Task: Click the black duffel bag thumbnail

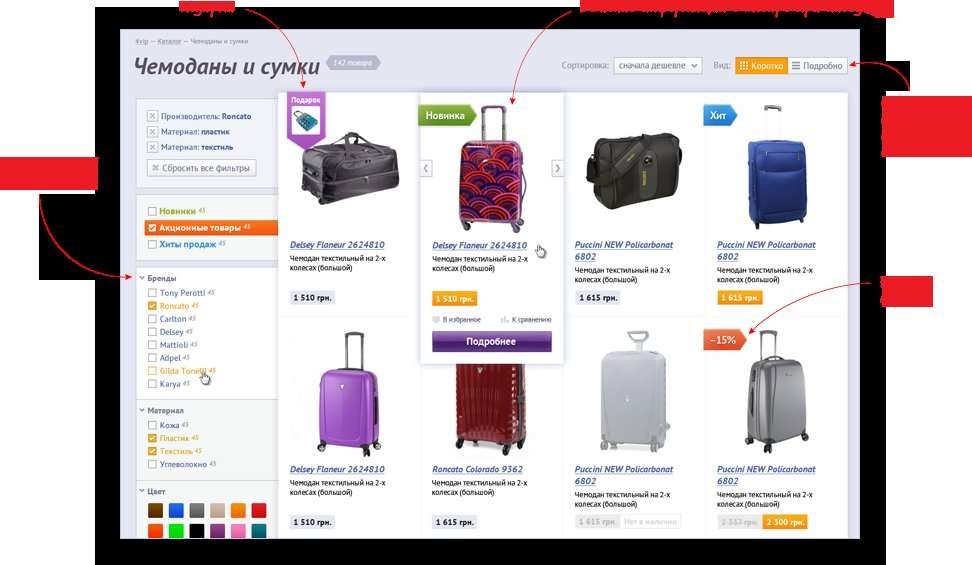Action: [x=350, y=167]
